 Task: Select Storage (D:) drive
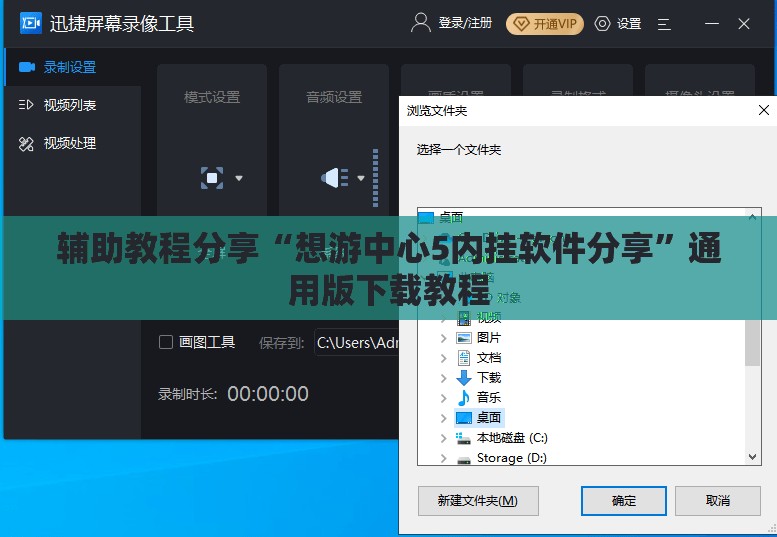point(511,458)
